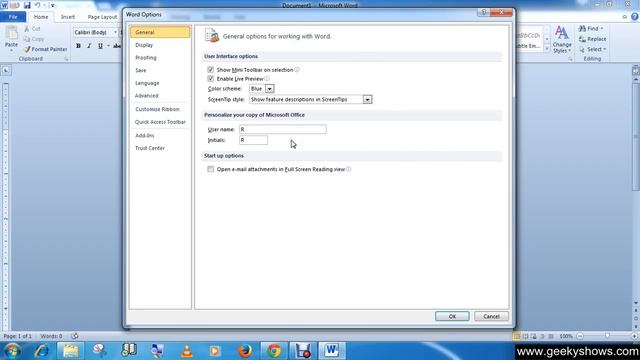Viewport: 640px width, 360px height.
Task: Click the Format Painter brush icon
Action: click(x=27, y=49)
